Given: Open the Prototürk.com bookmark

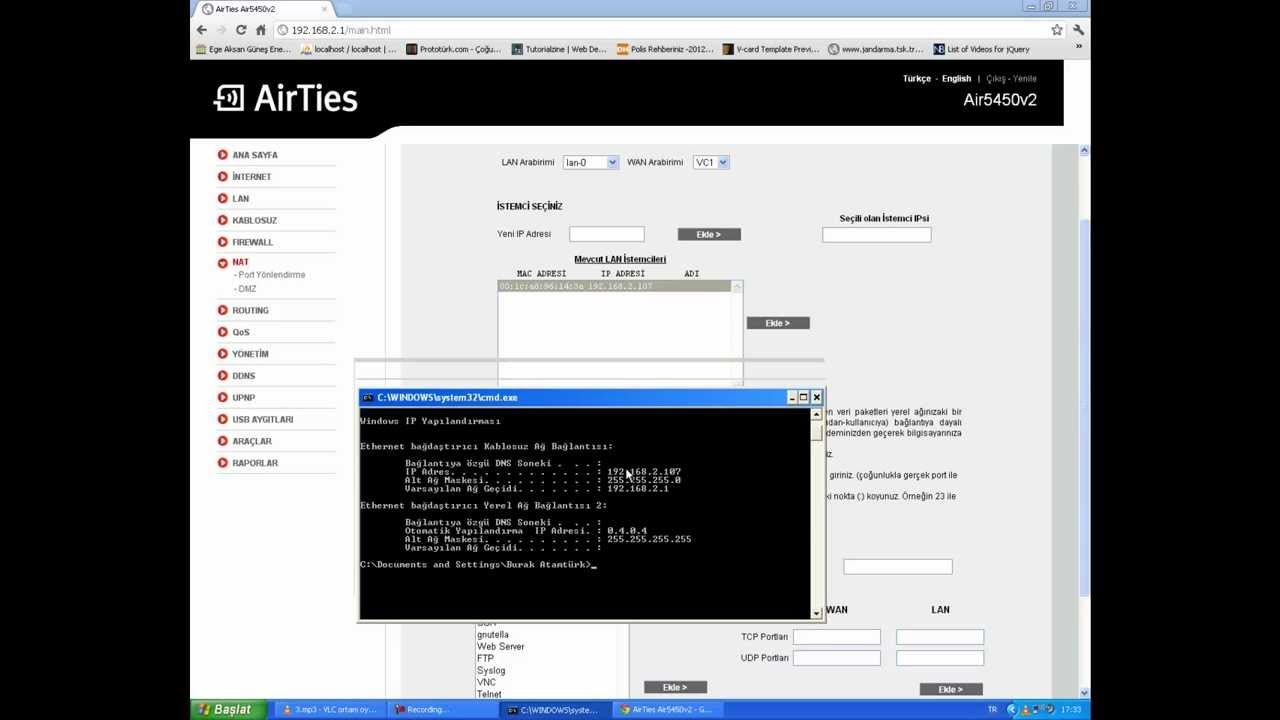Looking at the screenshot, I should [x=453, y=49].
